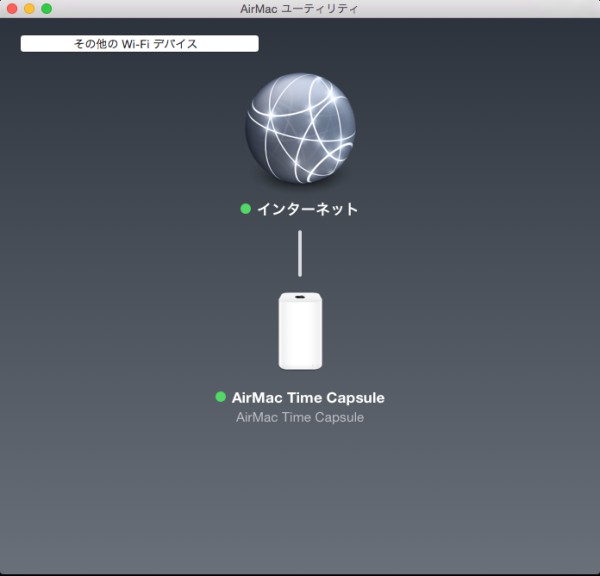Zoom the window with the green button
This screenshot has width=600, height=576.
pos(47,8)
